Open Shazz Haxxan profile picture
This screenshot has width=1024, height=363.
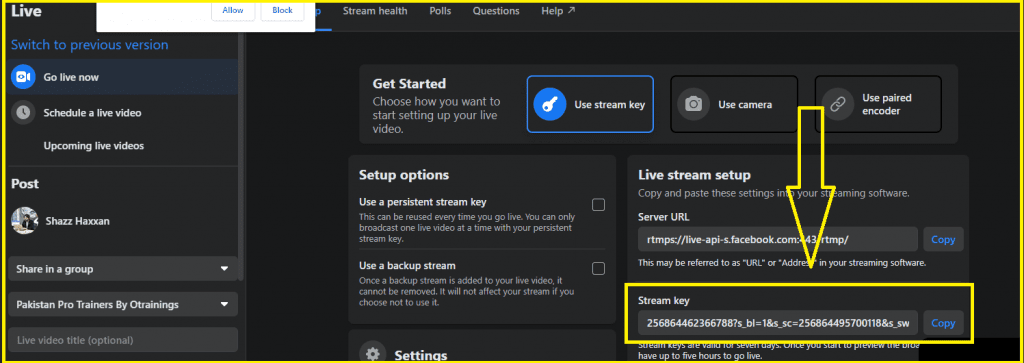tap(24, 221)
